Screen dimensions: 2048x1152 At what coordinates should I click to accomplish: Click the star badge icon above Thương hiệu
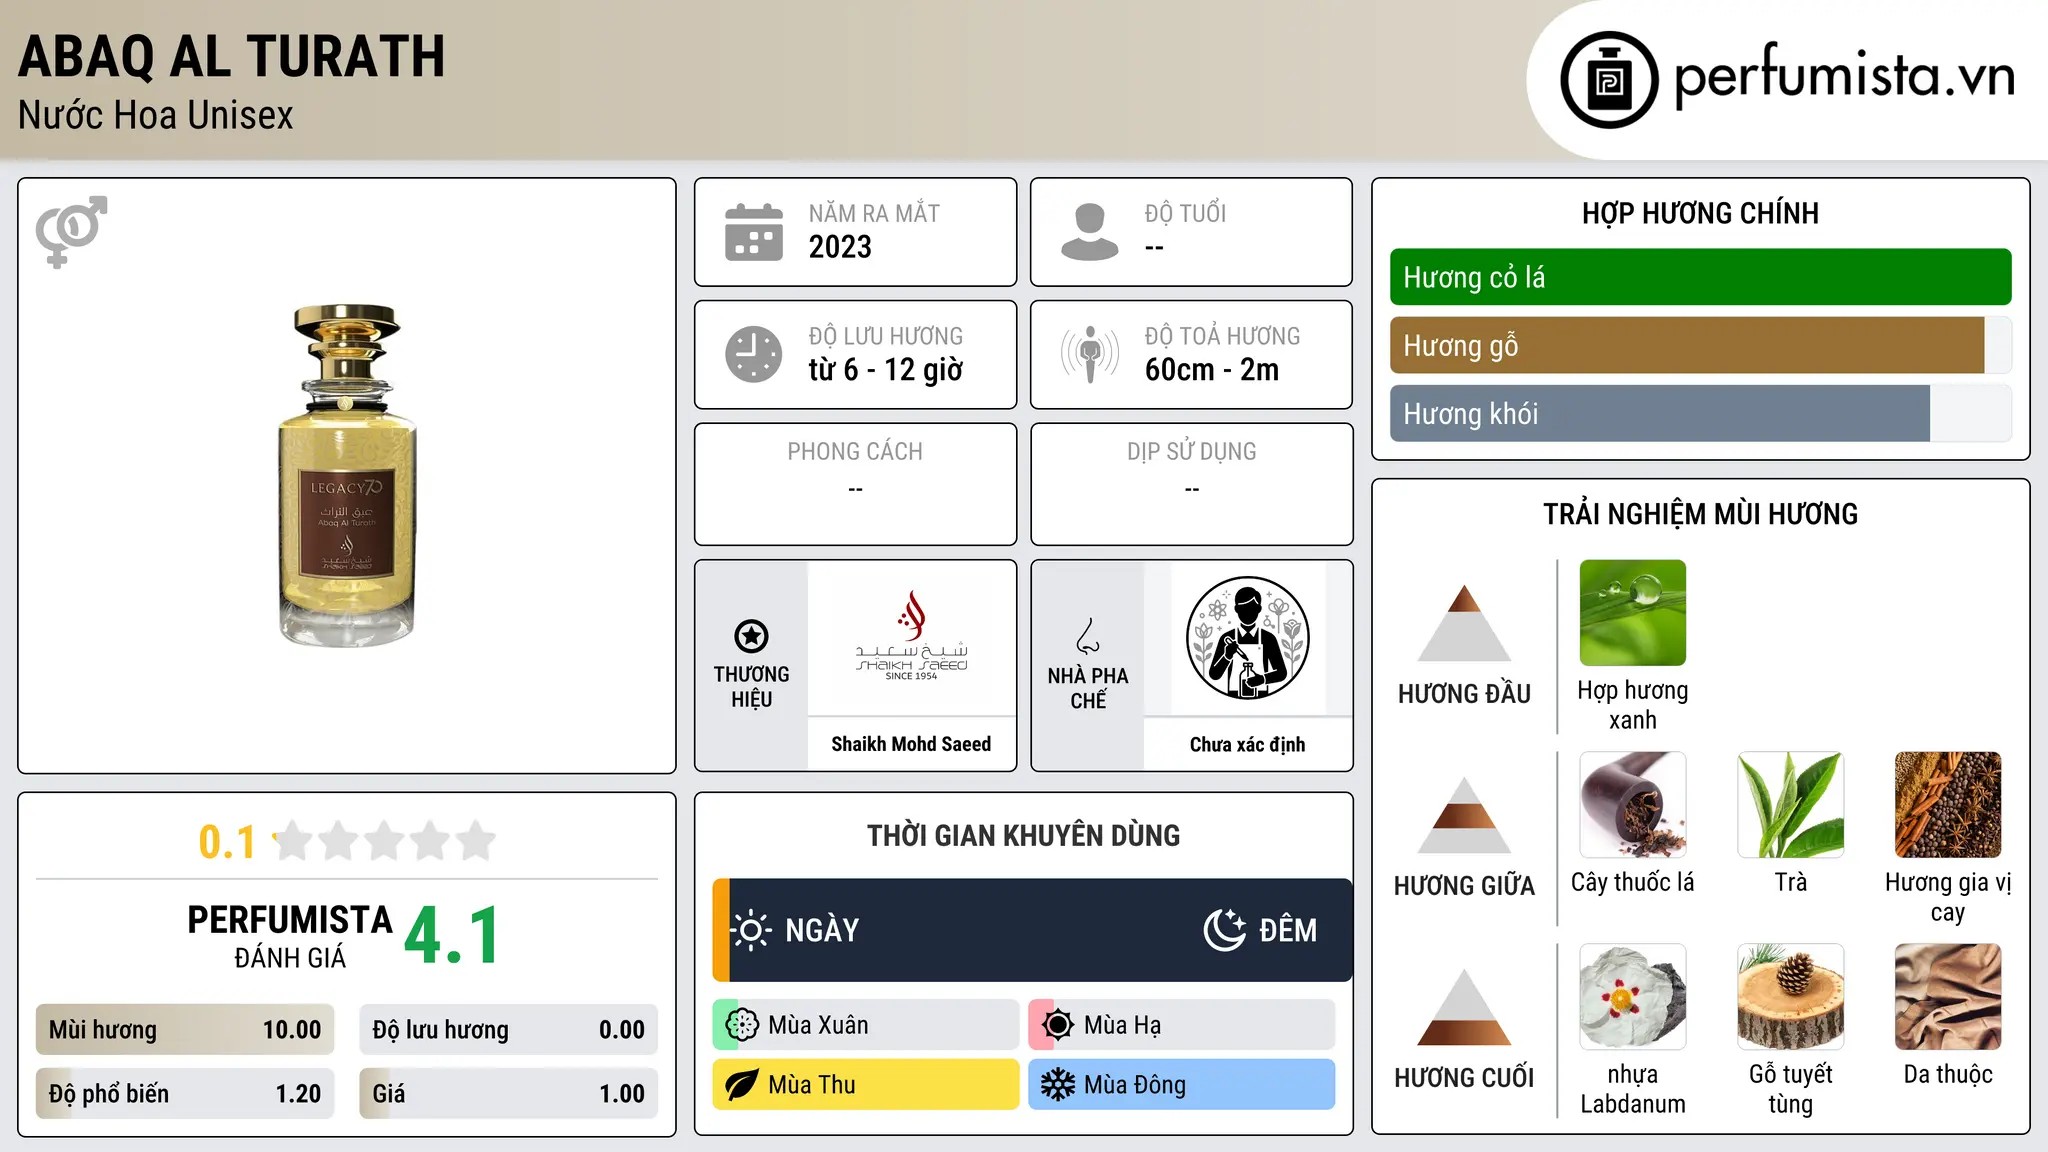(x=751, y=635)
